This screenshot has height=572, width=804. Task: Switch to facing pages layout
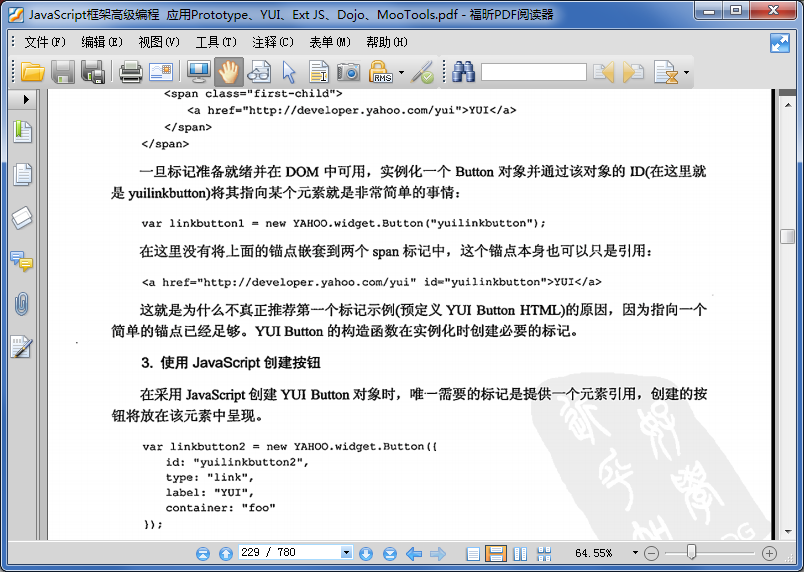tap(520, 554)
